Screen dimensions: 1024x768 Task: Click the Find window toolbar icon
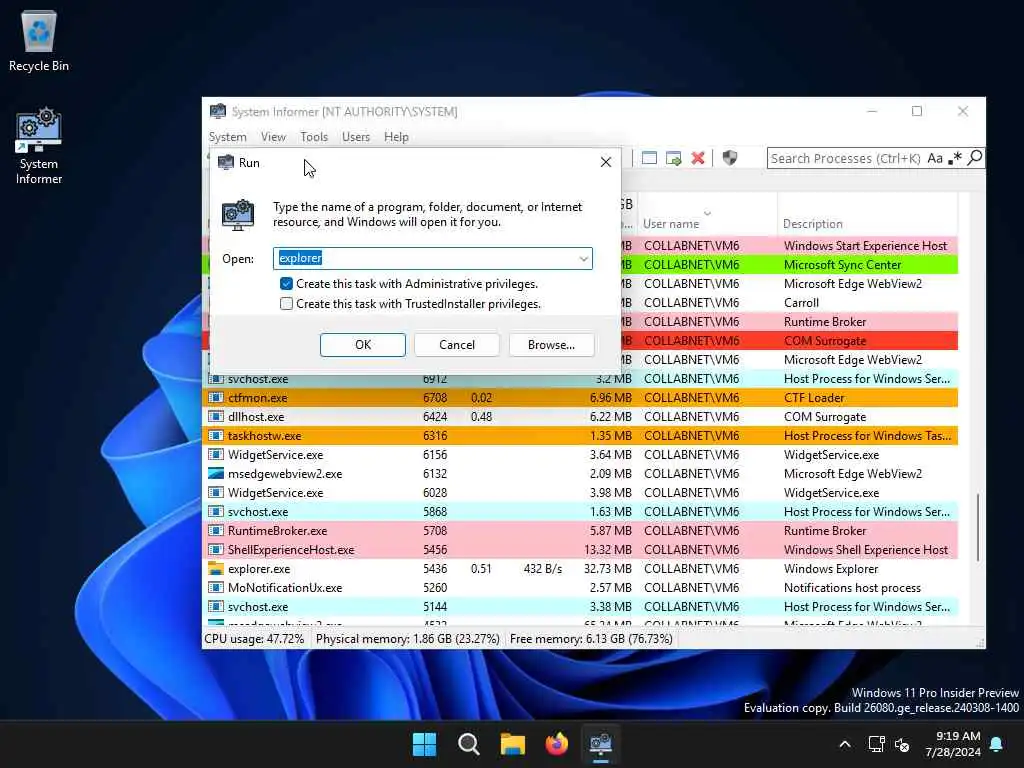(649, 158)
